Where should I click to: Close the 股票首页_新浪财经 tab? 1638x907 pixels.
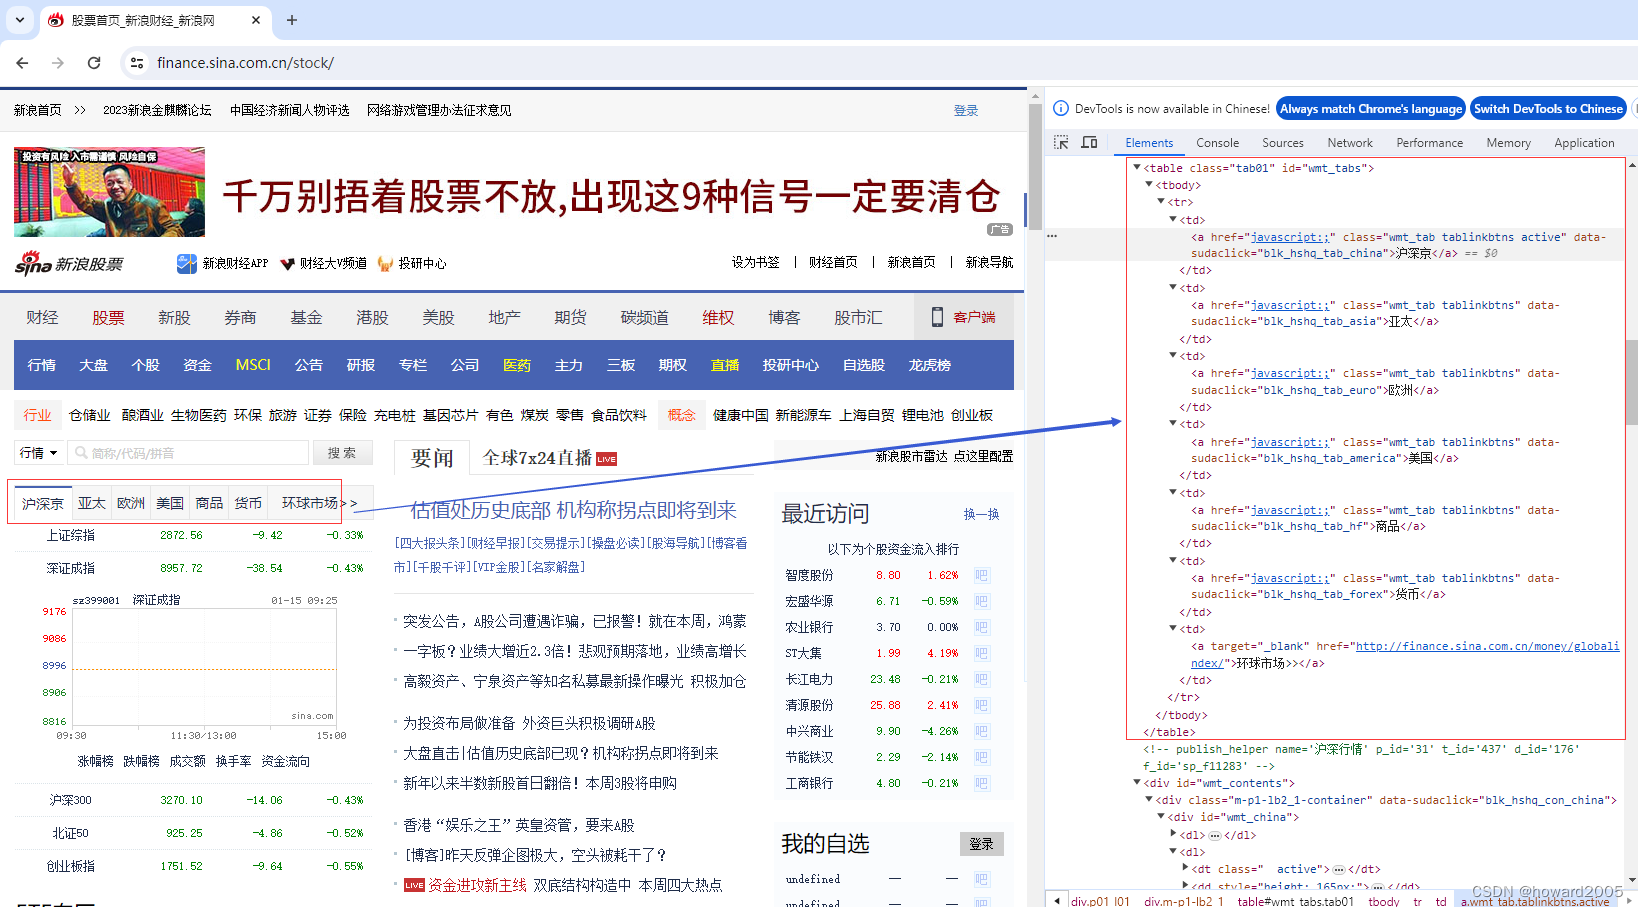pos(256,20)
